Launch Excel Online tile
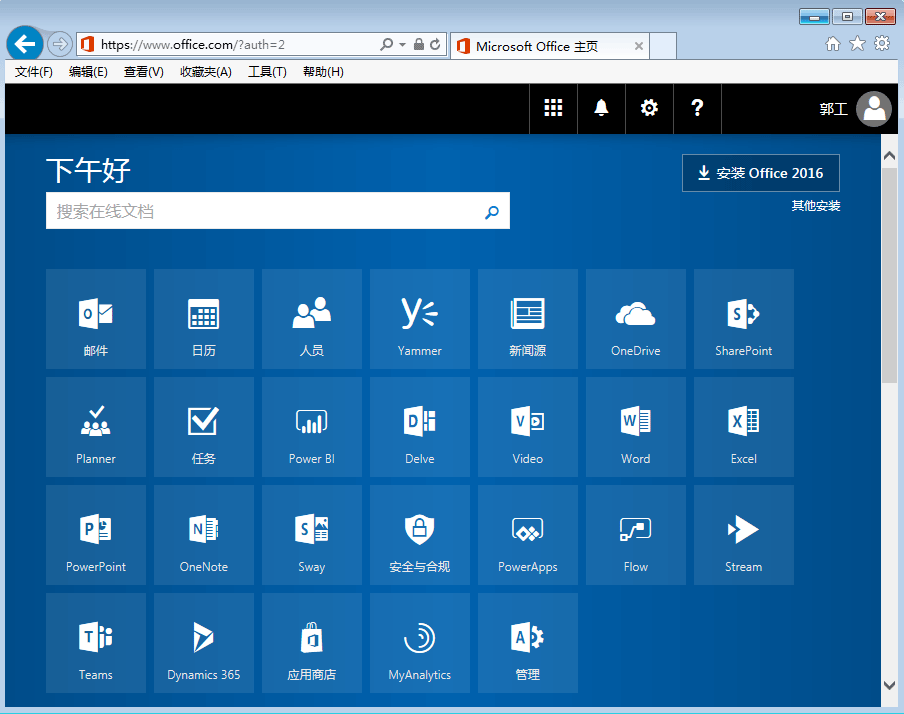The image size is (904, 714). (744, 427)
